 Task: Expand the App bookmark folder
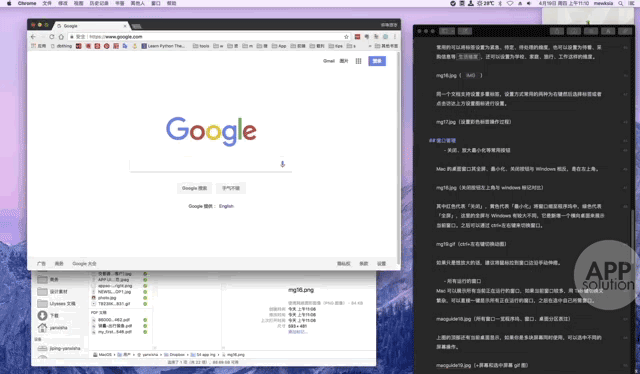tap(279, 46)
